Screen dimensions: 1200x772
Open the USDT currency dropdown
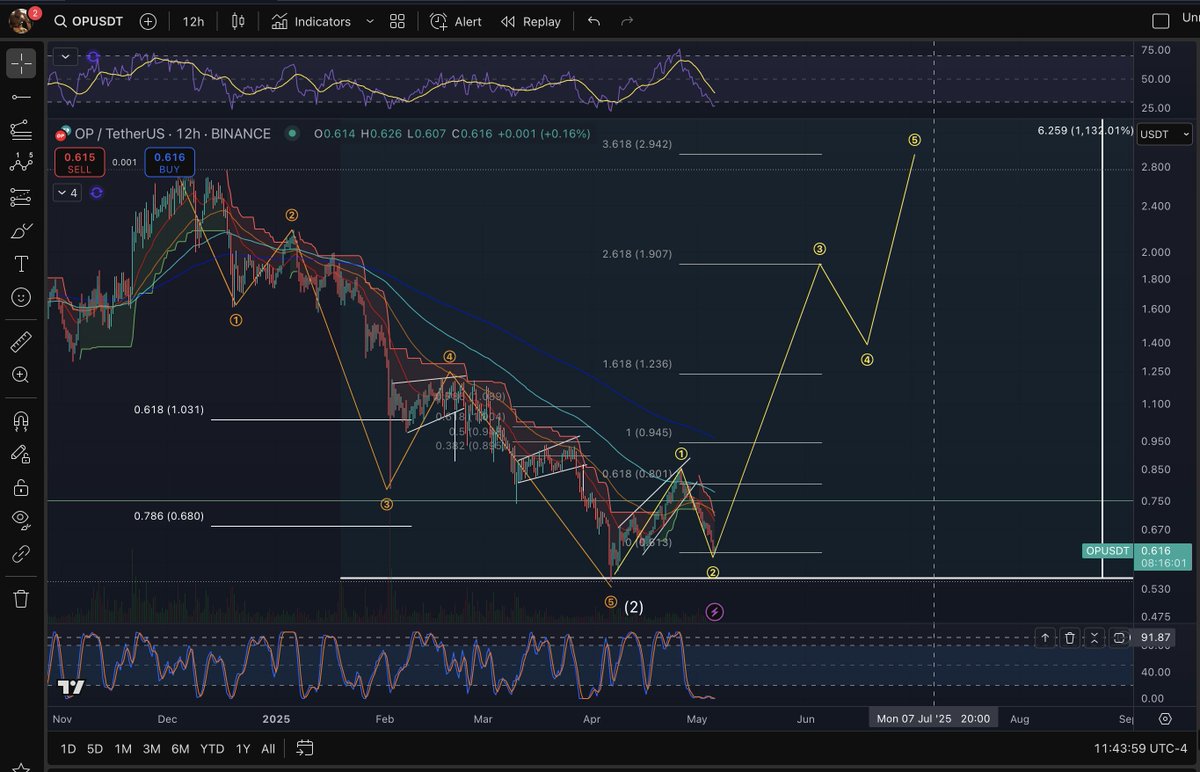(1163, 134)
